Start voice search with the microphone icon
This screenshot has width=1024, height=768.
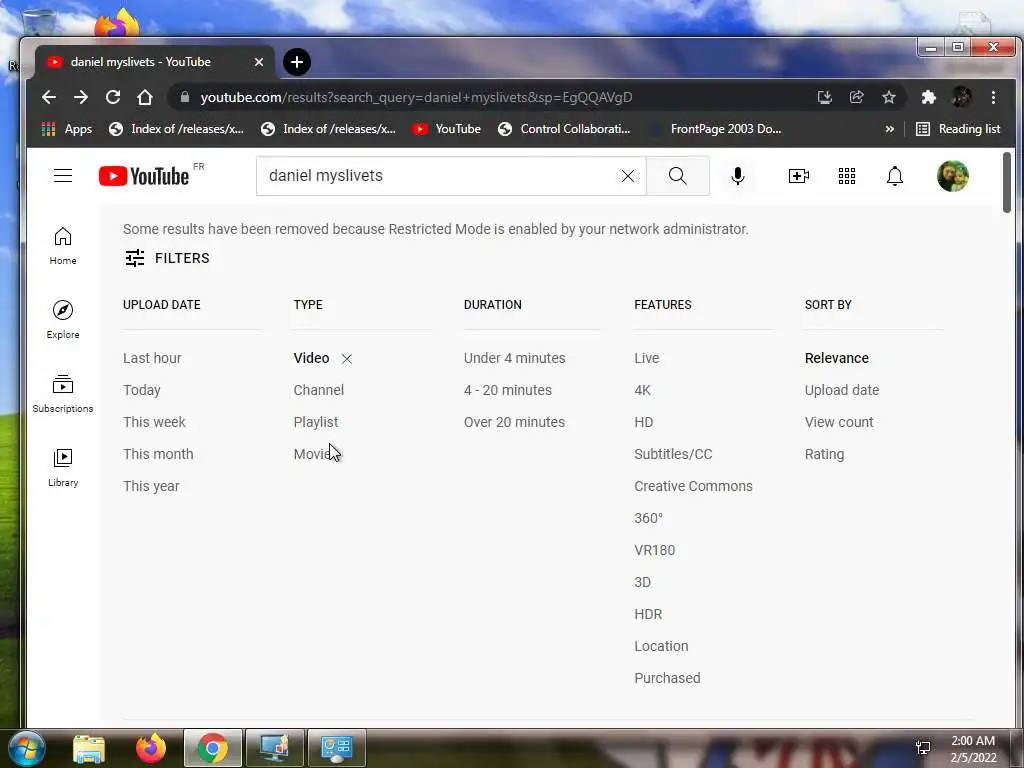click(x=737, y=176)
